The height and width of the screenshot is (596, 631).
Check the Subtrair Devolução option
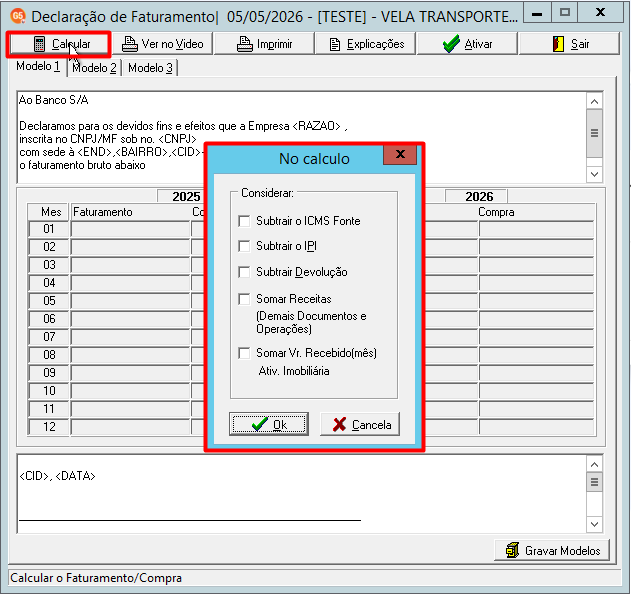click(244, 272)
